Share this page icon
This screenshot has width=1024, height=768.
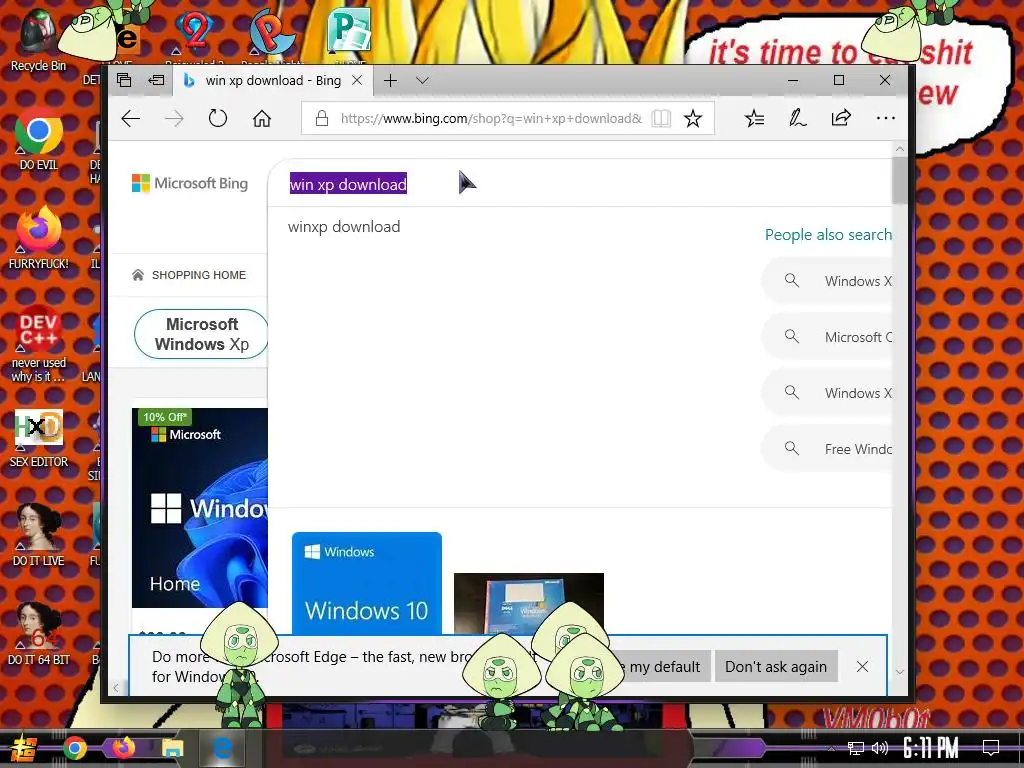pyautogui.click(x=840, y=118)
